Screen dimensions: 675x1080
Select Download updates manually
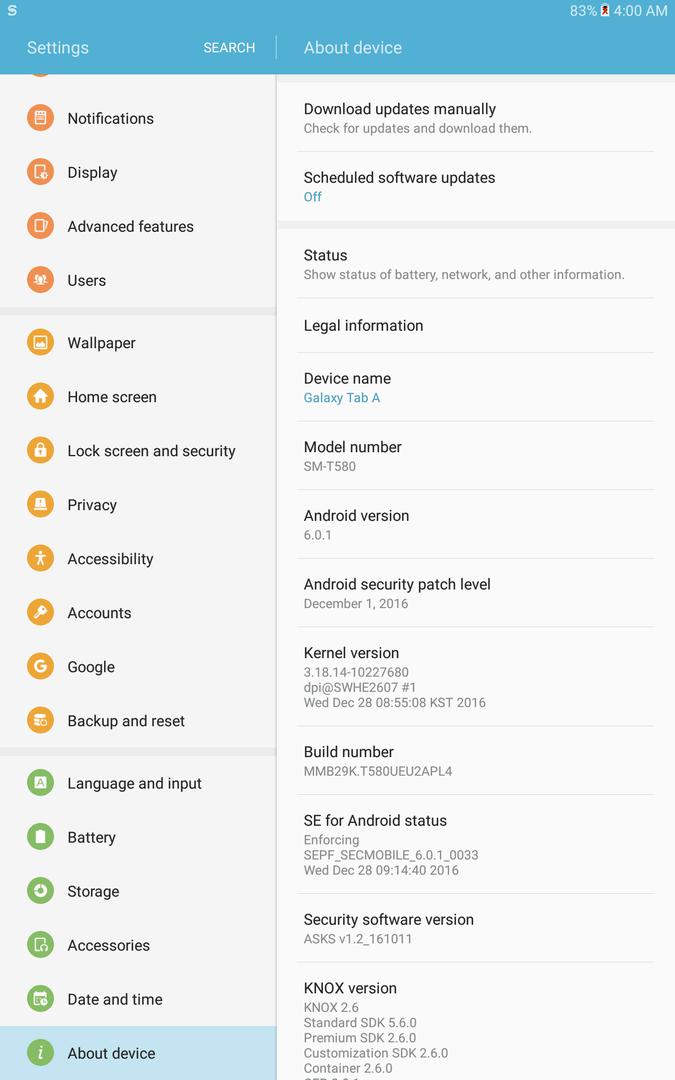(475, 118)
